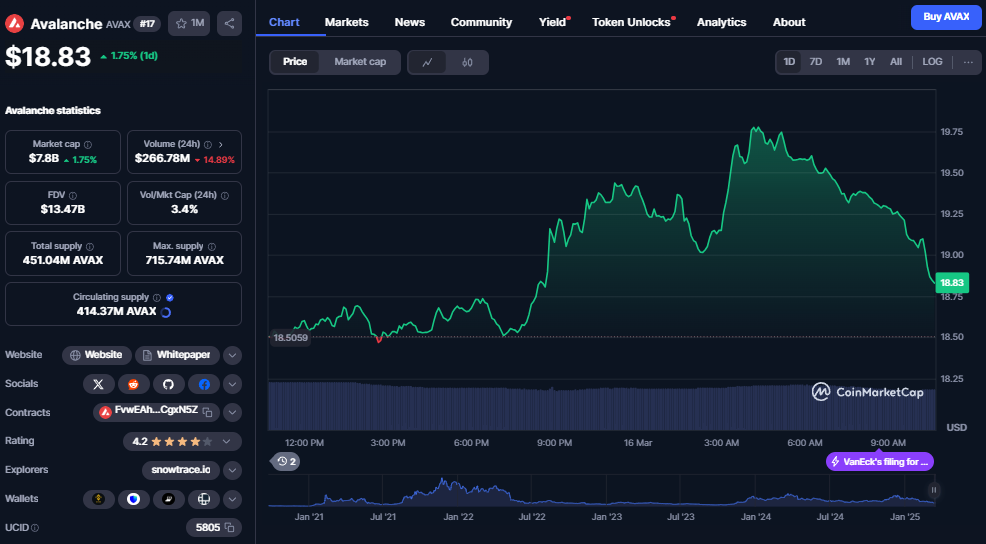Switch chart to Market cap view
The image size is (986, 544).
pyautogui.click(x=360, y=62)
